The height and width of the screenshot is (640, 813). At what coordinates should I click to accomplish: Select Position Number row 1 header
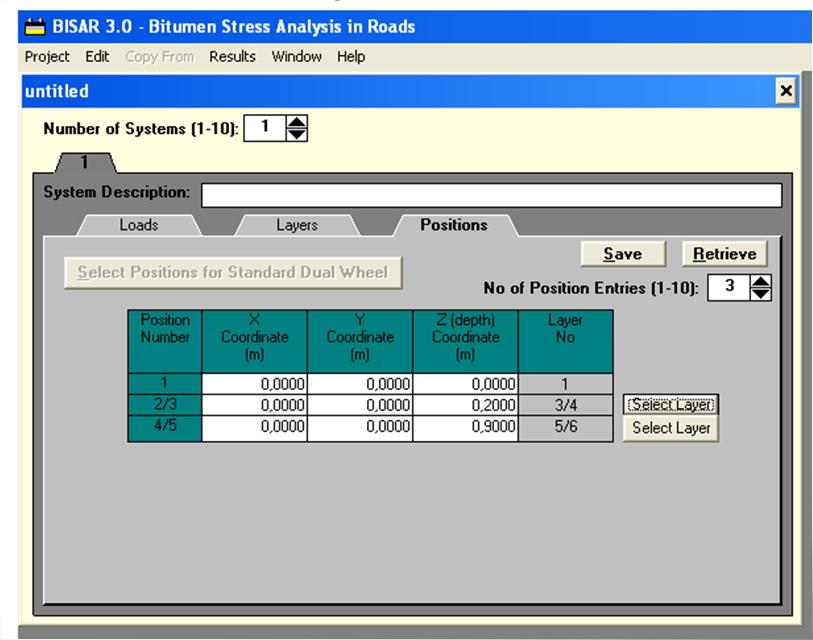(x=165, y=384)
